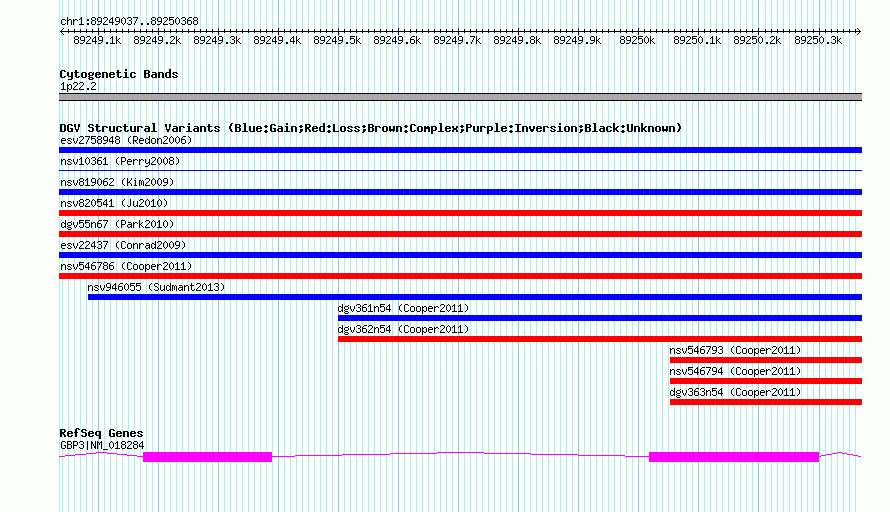Click the blue bar under nsv946055

(475, 297)
